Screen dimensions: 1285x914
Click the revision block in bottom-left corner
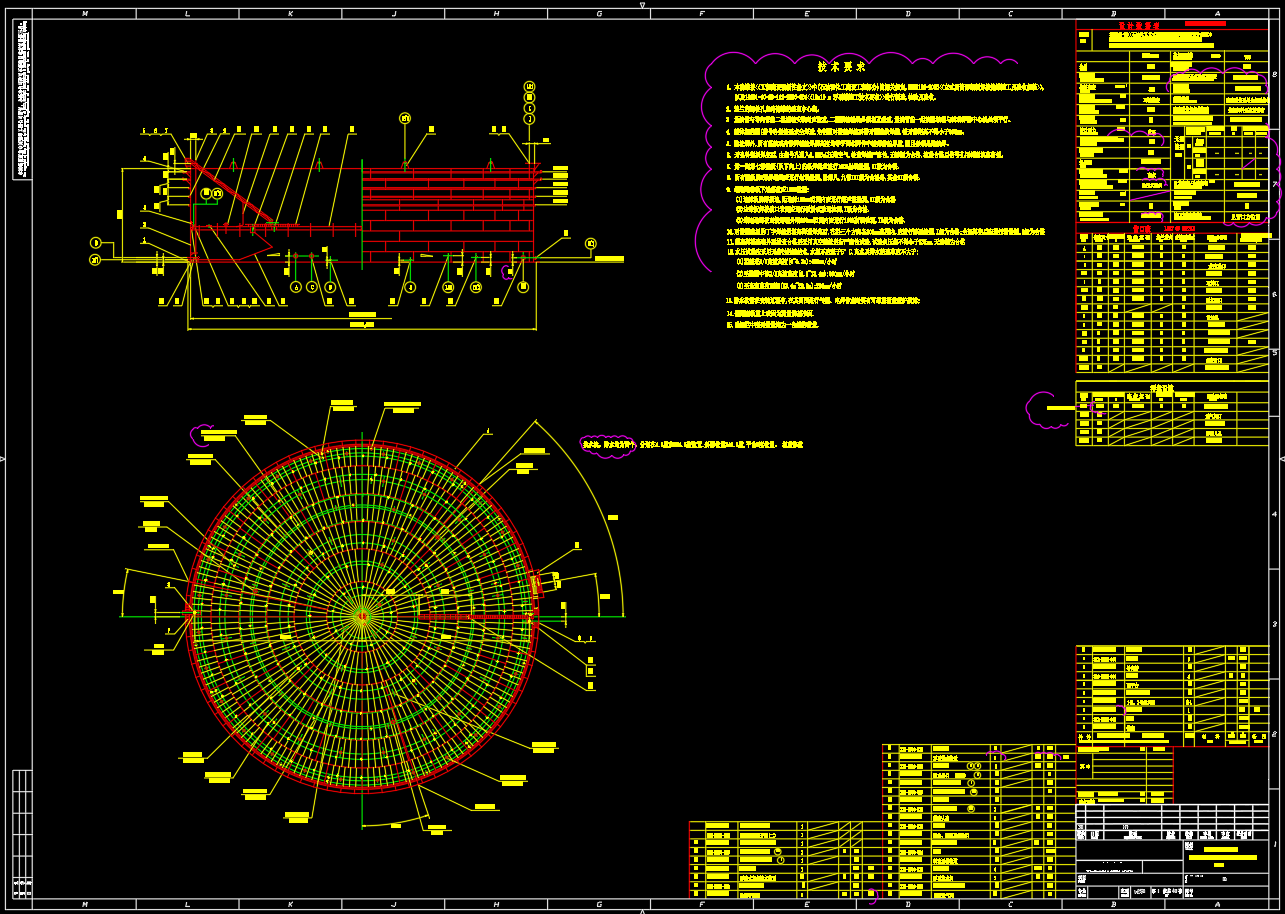(x=22, y=832)
